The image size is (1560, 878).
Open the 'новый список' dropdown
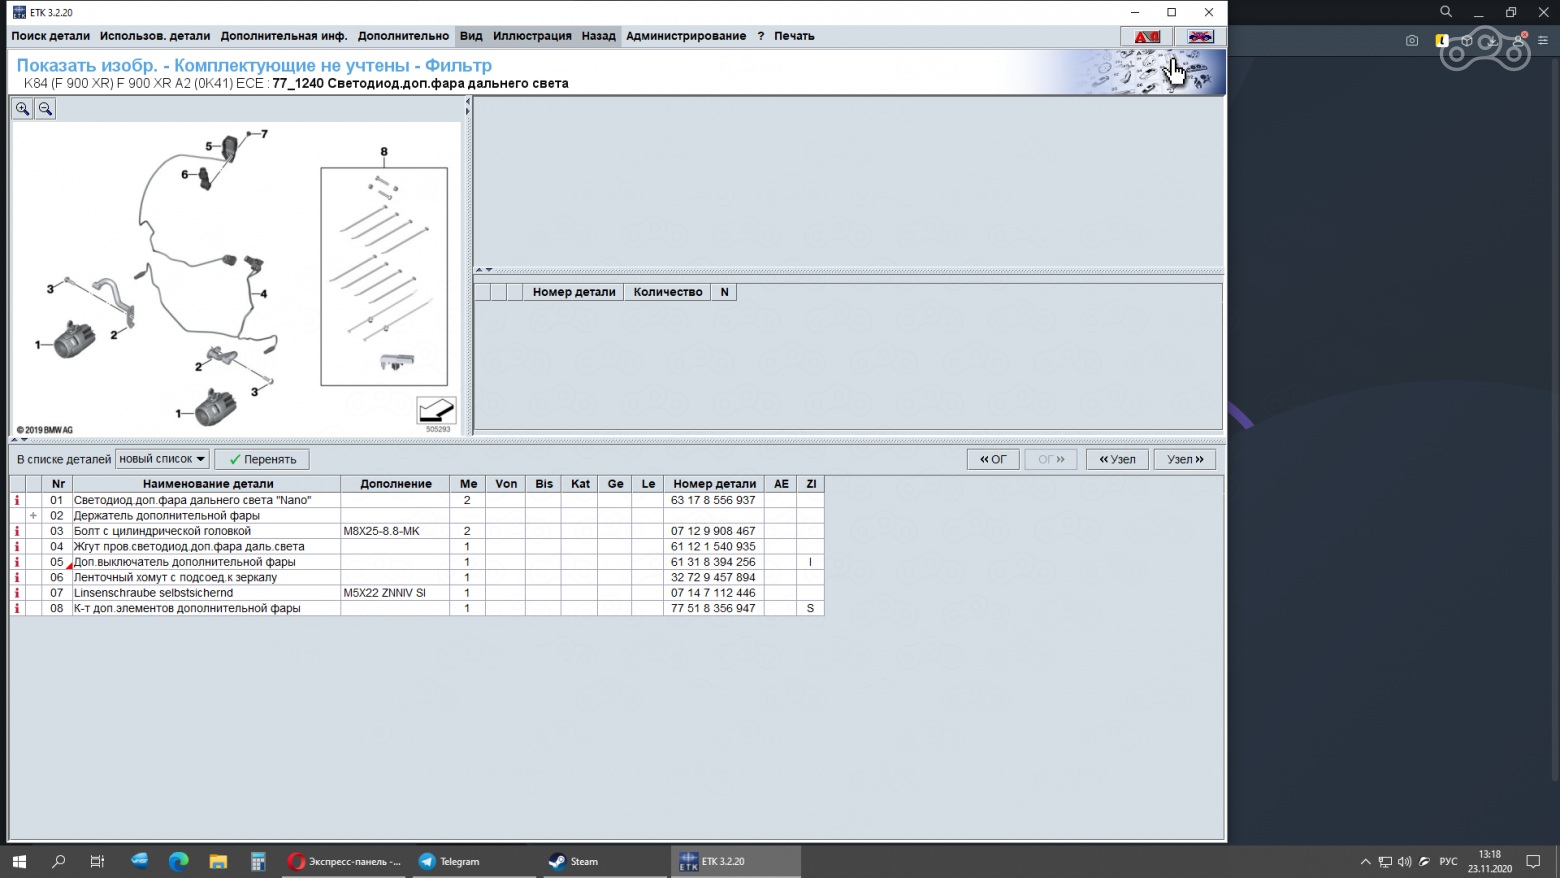162,459
